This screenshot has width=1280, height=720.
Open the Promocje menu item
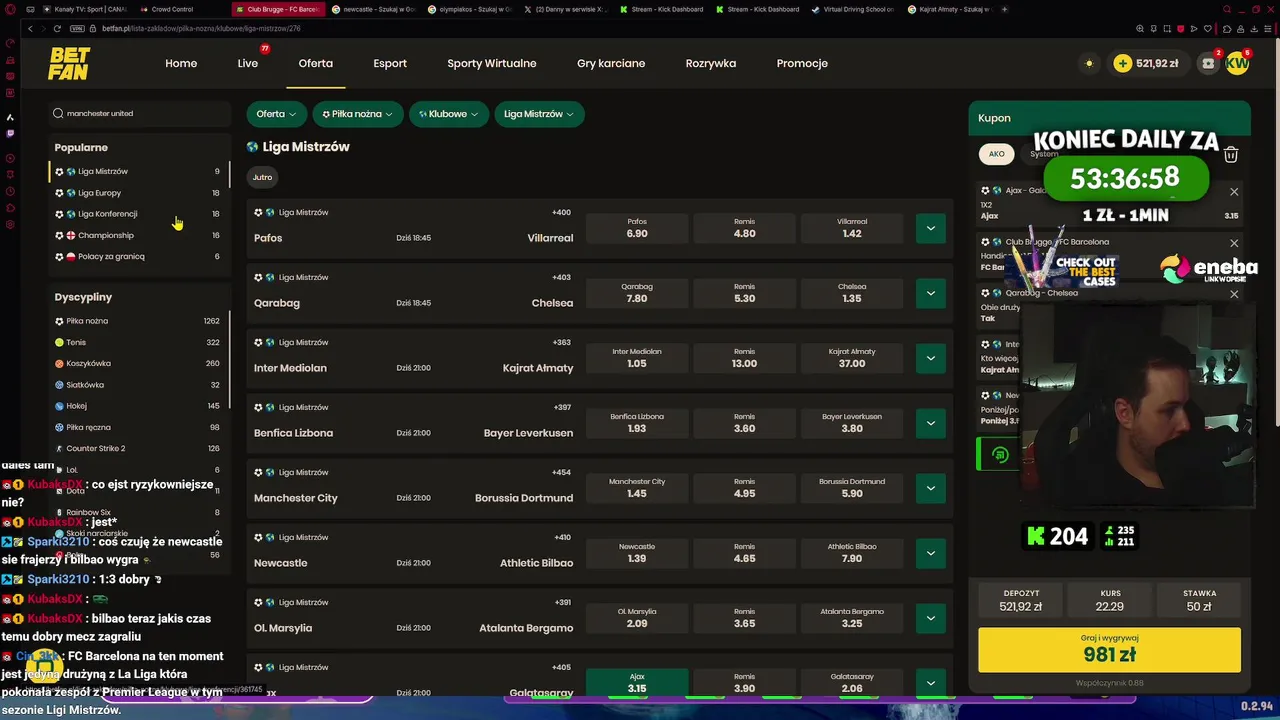(x=802, y=63)
